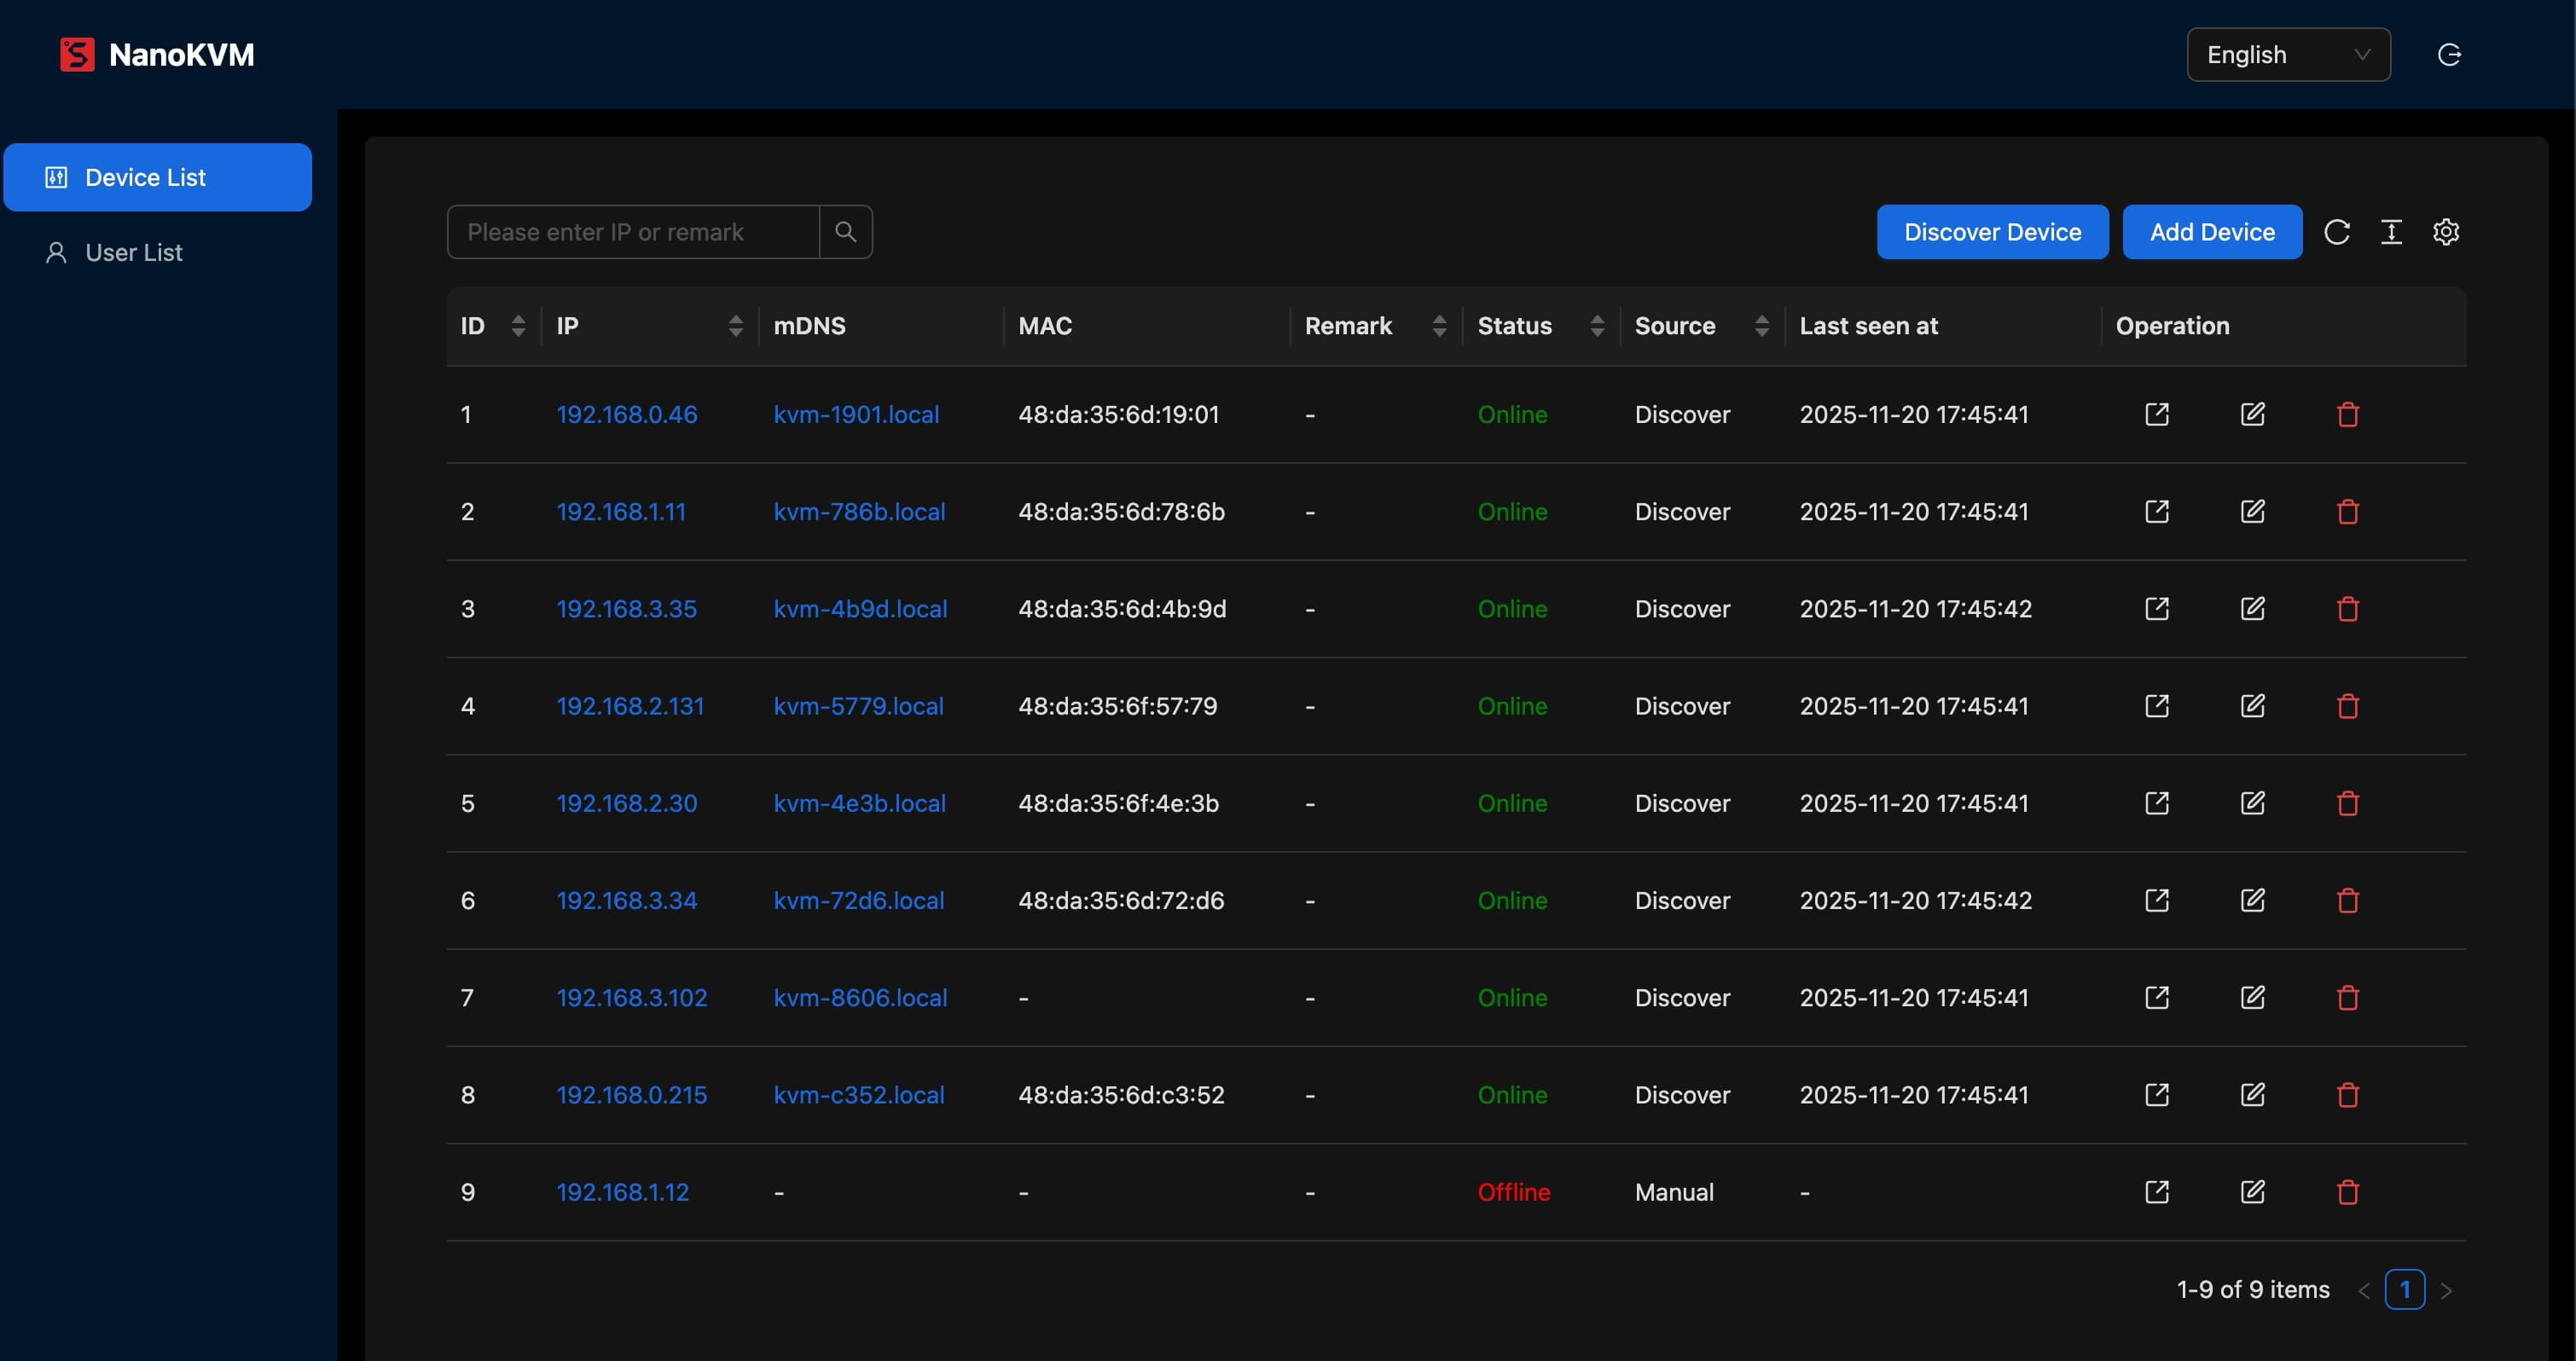The image size is (2576, 1361).
Task: Open the kvm-72d6.local mDNS link
Action: click(x=858, y=900)
